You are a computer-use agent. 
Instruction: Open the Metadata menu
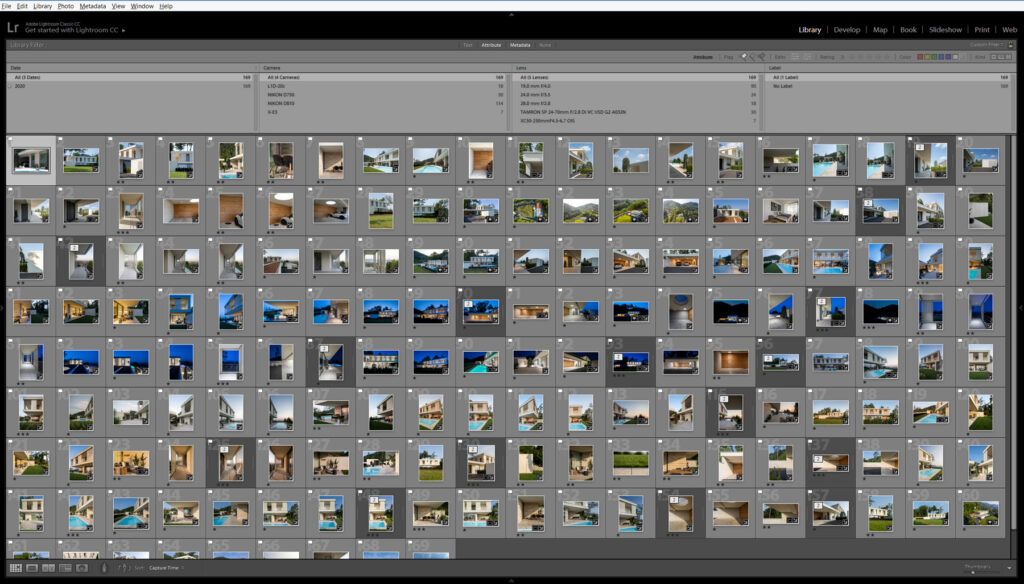[92, 6]
